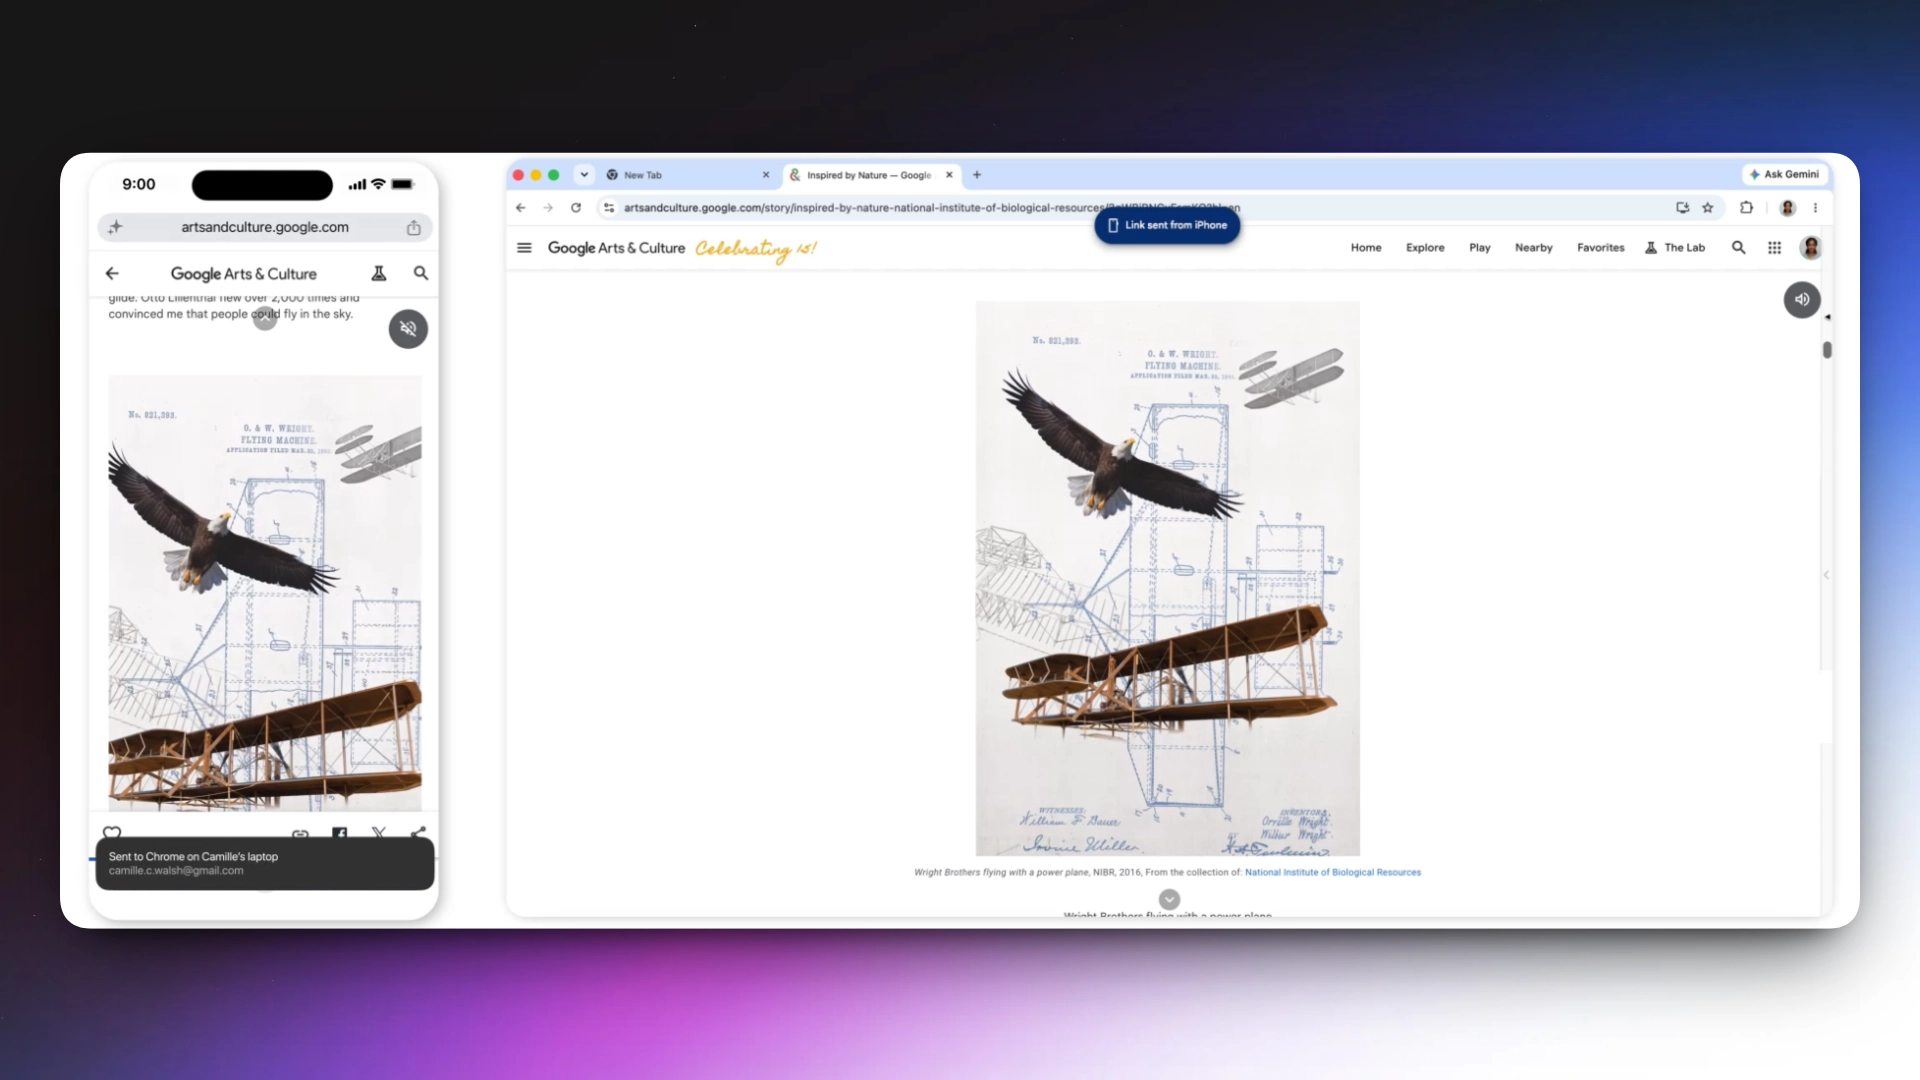Go to Home in the site navigation

(1366, 248)
